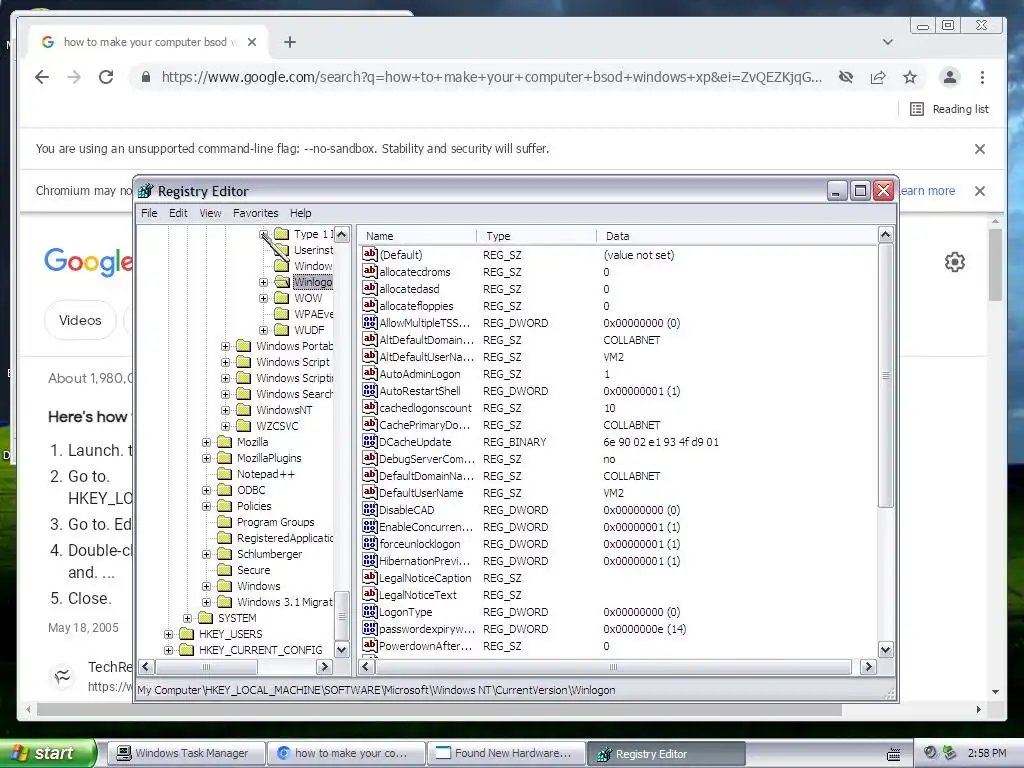This screenshot has width=1024, height=768.
Task: Click the Start button
Action: (x=48, y=754)
